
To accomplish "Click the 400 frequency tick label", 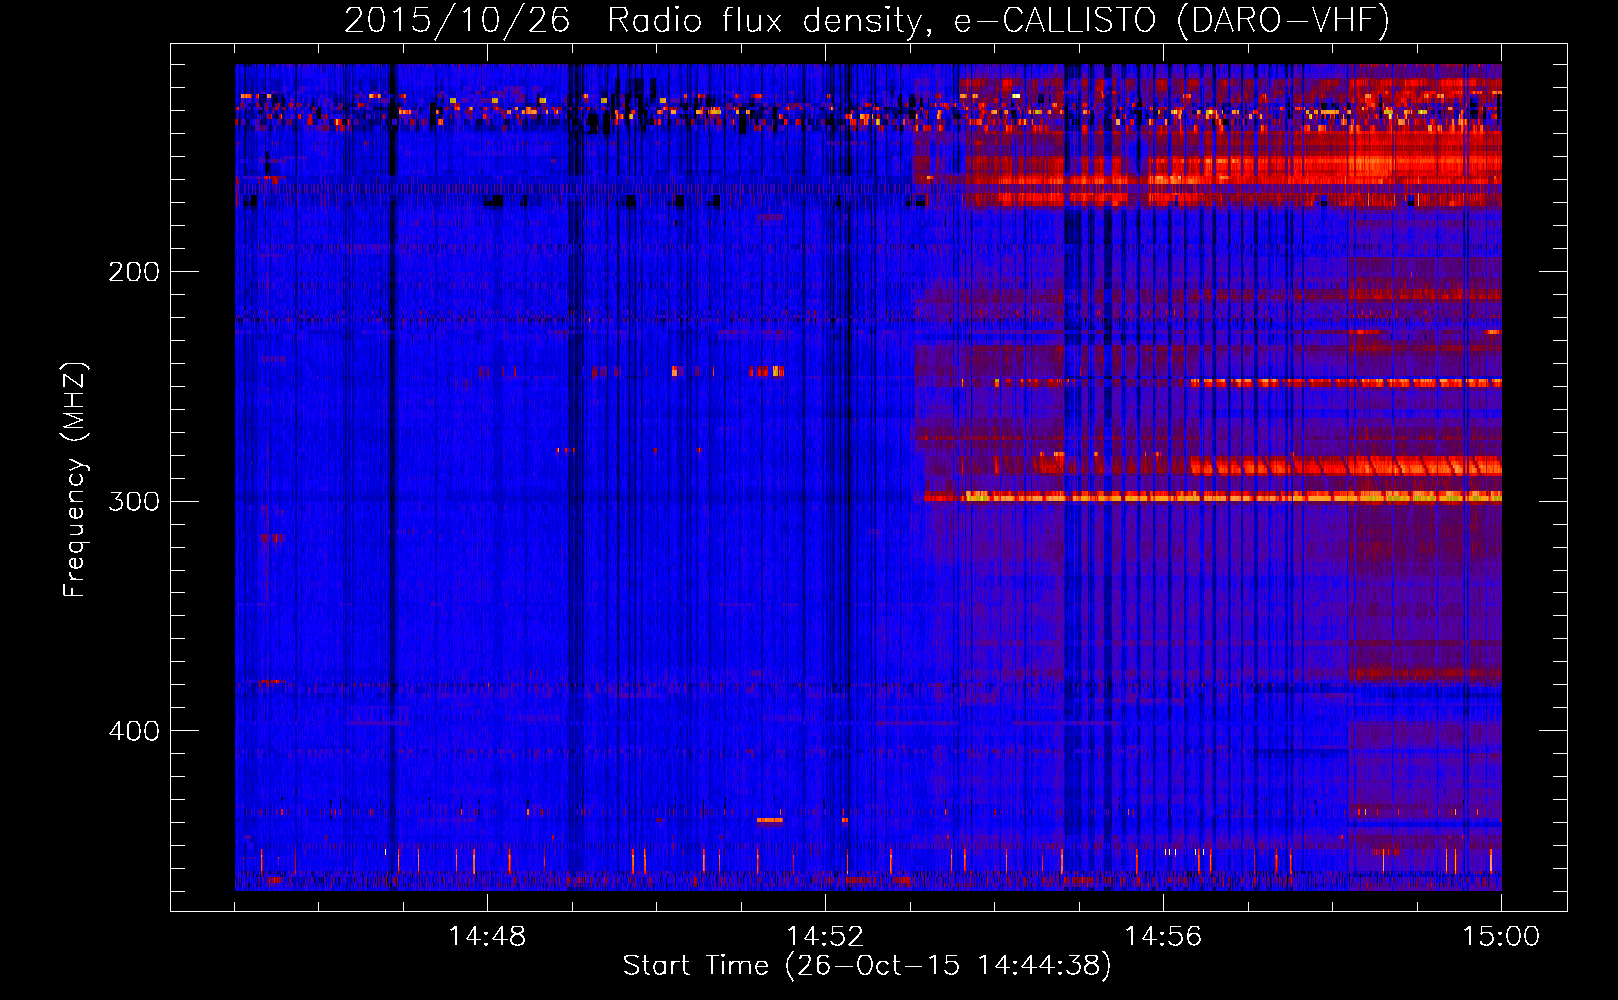I will (134, 731).
